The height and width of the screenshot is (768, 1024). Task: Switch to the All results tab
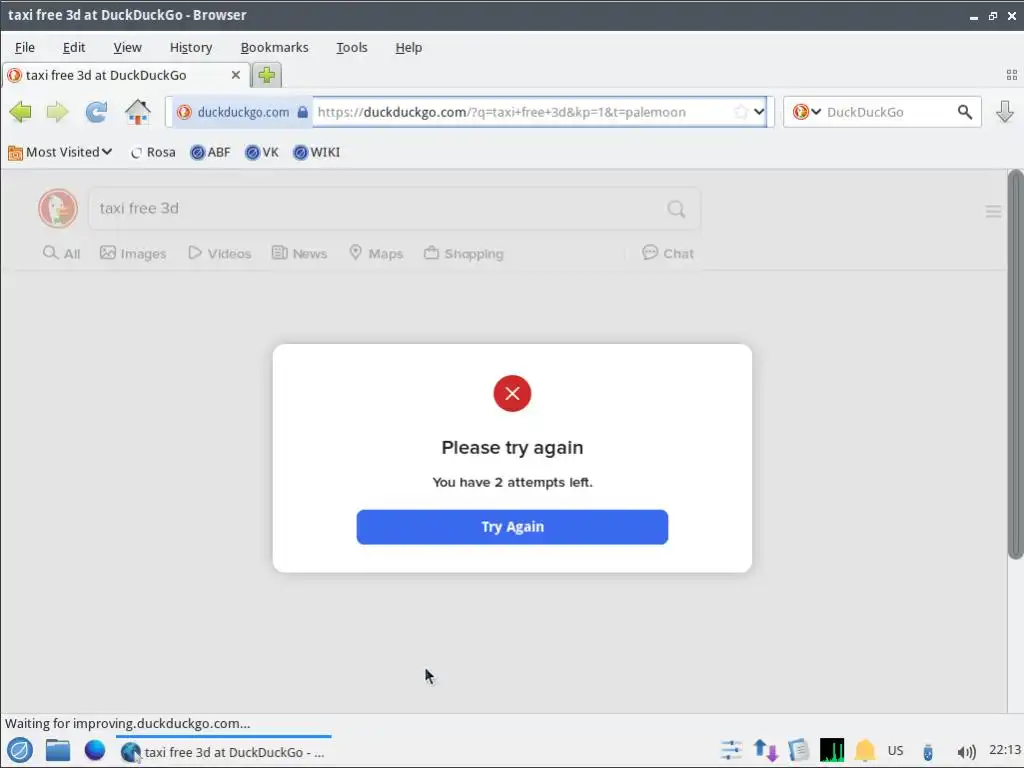tap(61, 253)
